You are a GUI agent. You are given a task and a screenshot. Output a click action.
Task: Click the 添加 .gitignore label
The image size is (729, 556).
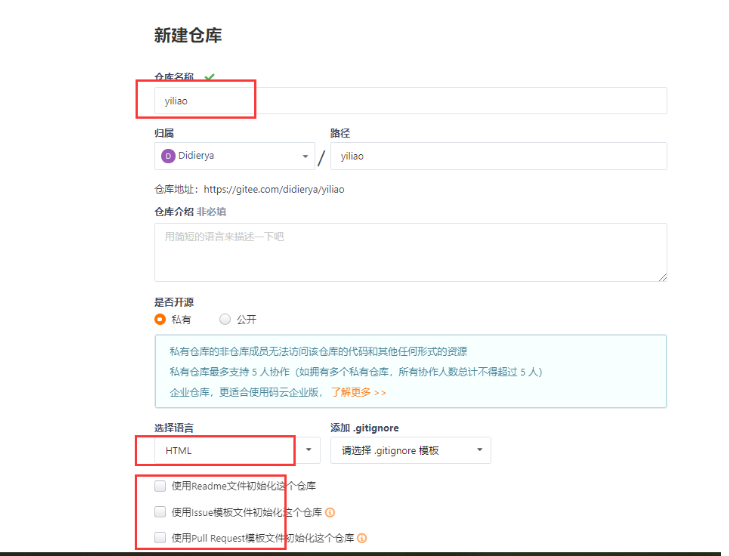pyautogui.click(x=364, y=428)
